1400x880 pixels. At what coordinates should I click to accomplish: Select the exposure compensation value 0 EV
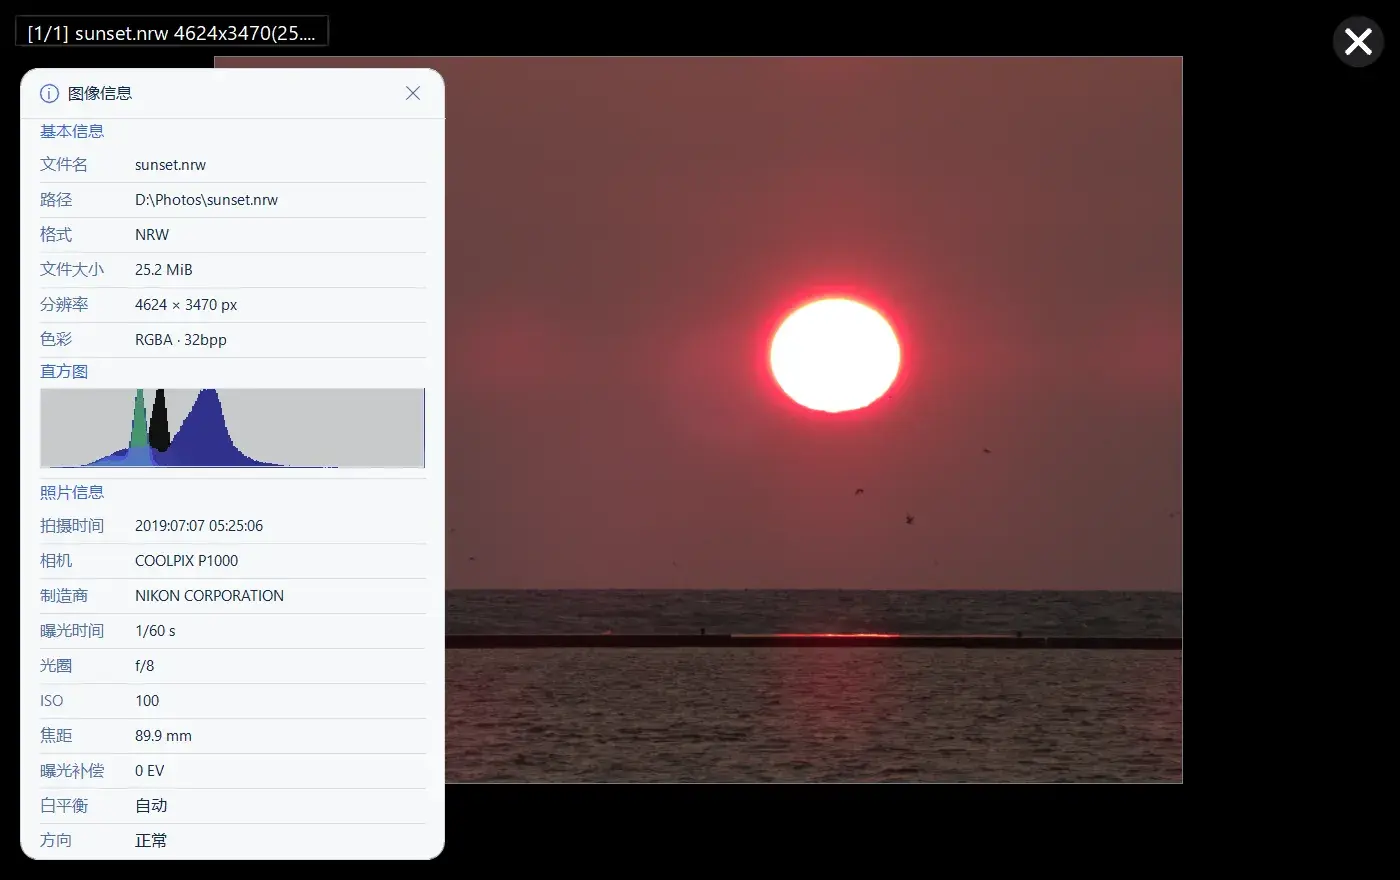coord(149,771)
